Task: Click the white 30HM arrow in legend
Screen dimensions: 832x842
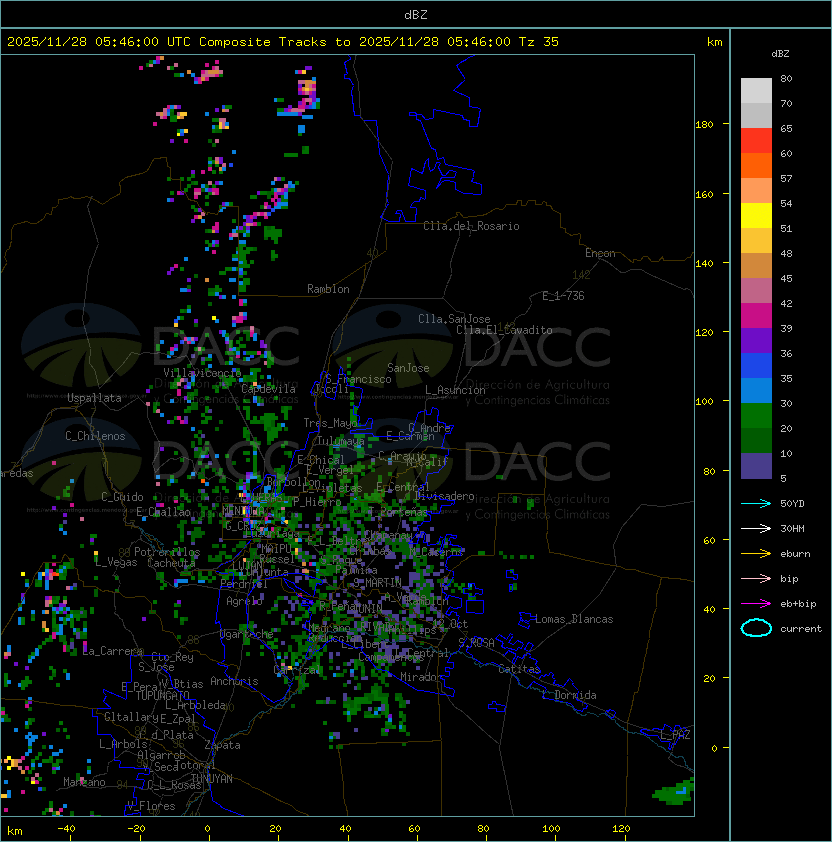Action: (x=756, y=528)
